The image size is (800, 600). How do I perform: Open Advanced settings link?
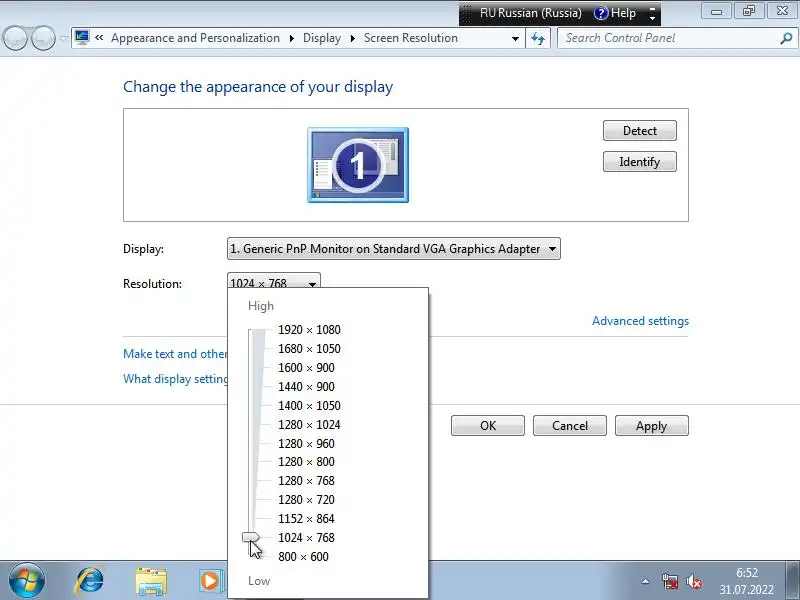pos(640,321)
